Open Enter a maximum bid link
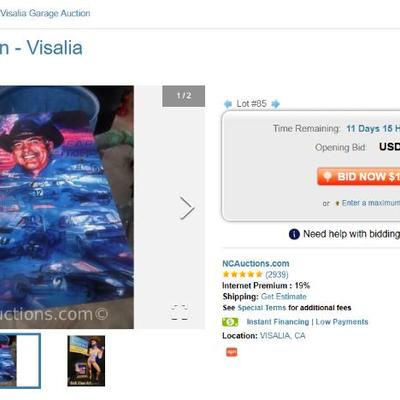Image resolution: width=400 pixels, height=400 pixels. (371, 203)
